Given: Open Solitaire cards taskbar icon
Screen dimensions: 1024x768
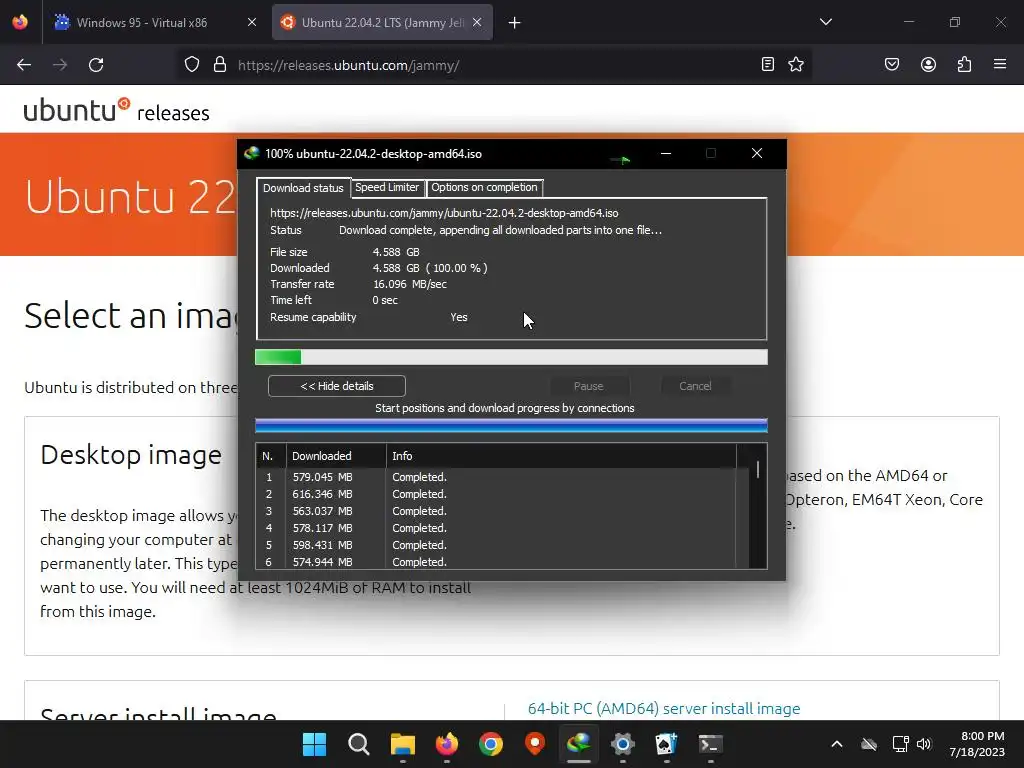Looking at the screenshot, I should click(x=667, y=744).
